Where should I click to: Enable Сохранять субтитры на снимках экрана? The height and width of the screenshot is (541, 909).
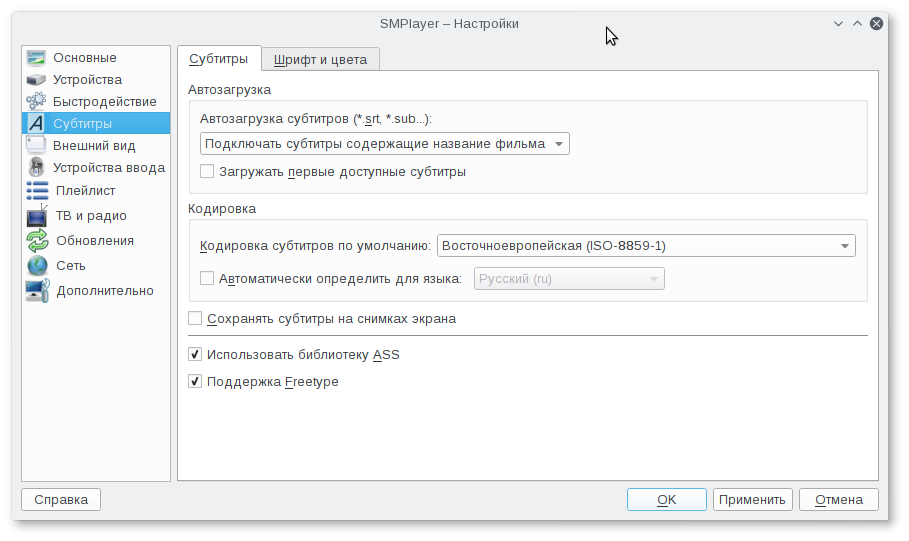pos(195,319)
